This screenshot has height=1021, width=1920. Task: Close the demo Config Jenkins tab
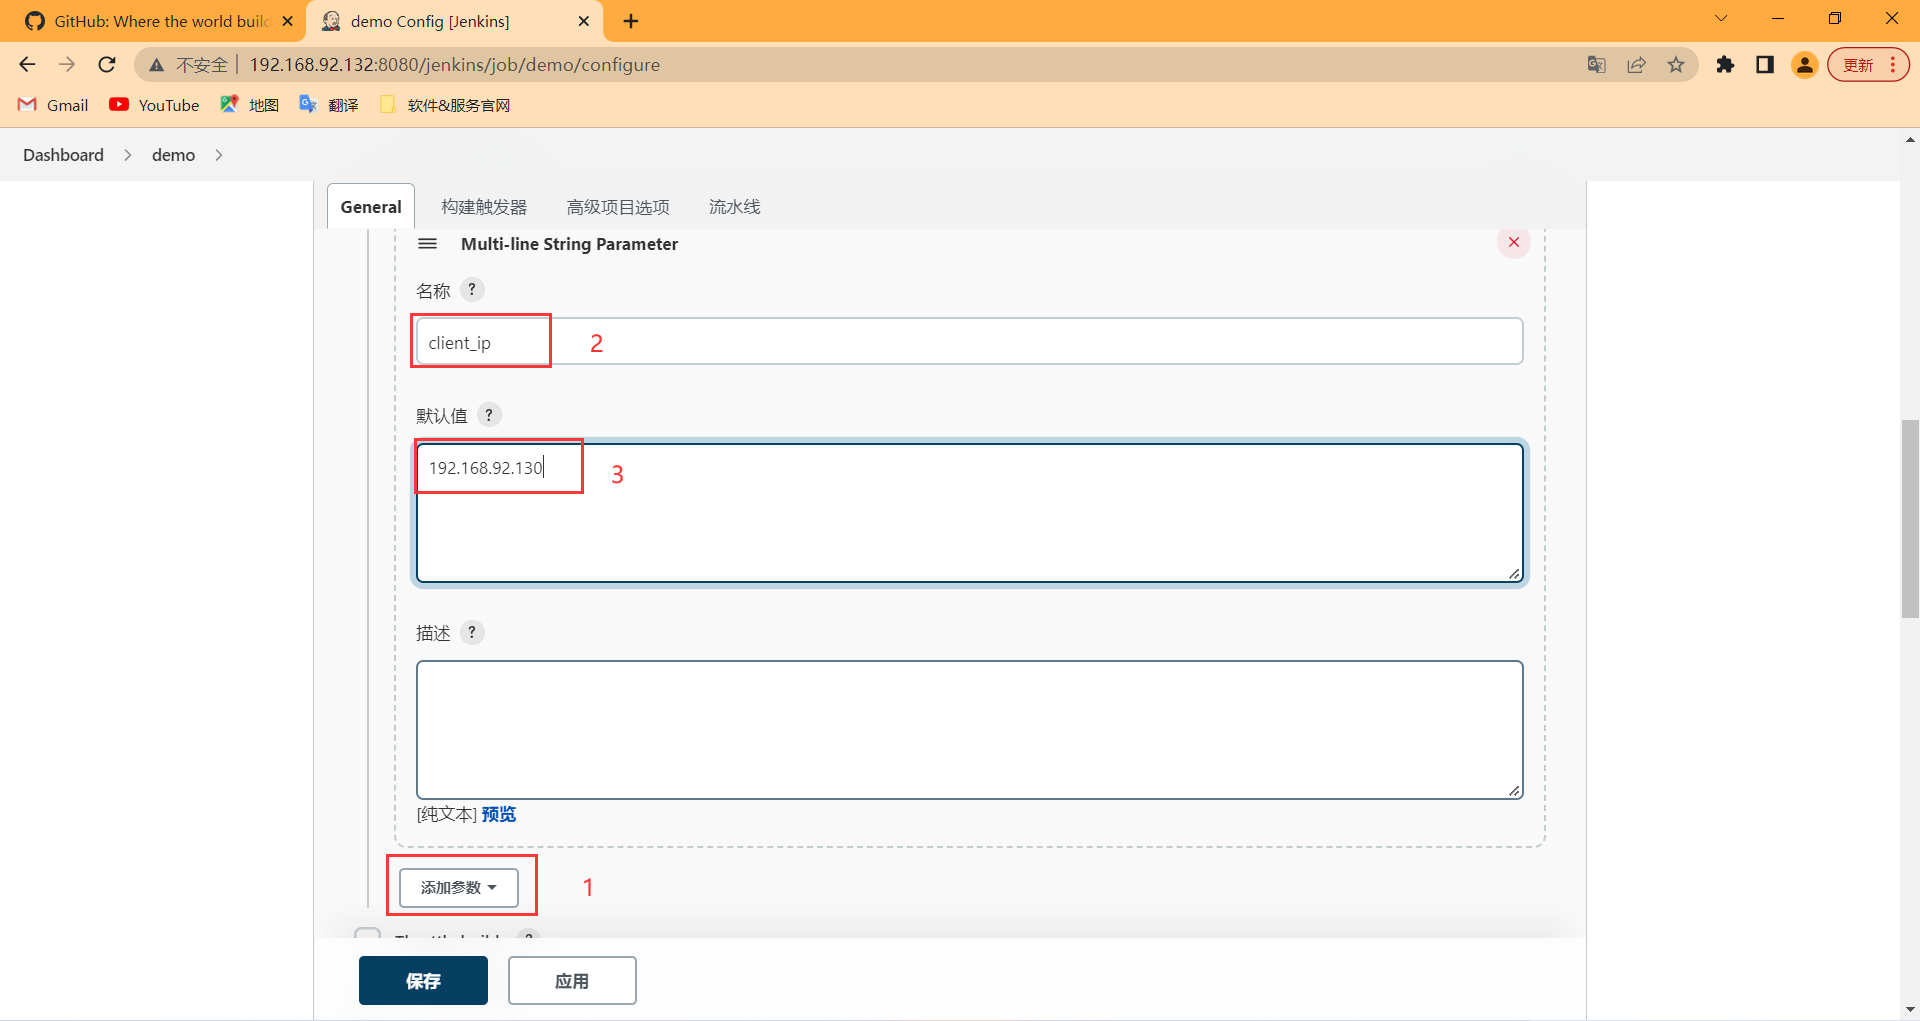[x=584, y=21]
